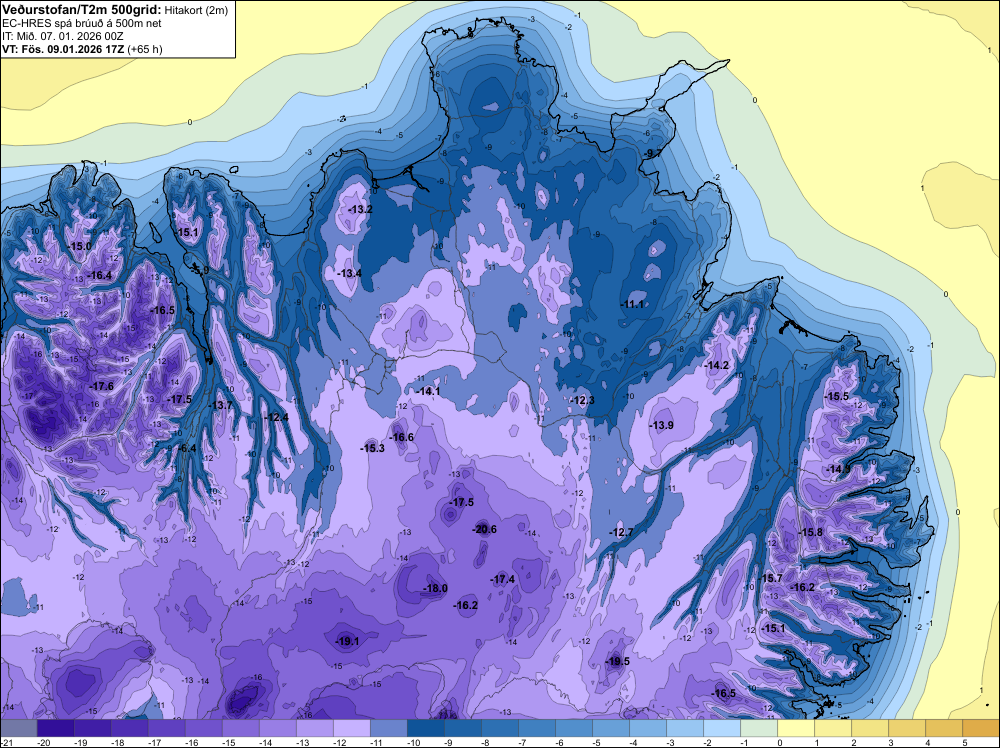Click the -15.5 temperature label
This screenshot has width=1000, height=748.
[837, 397]
